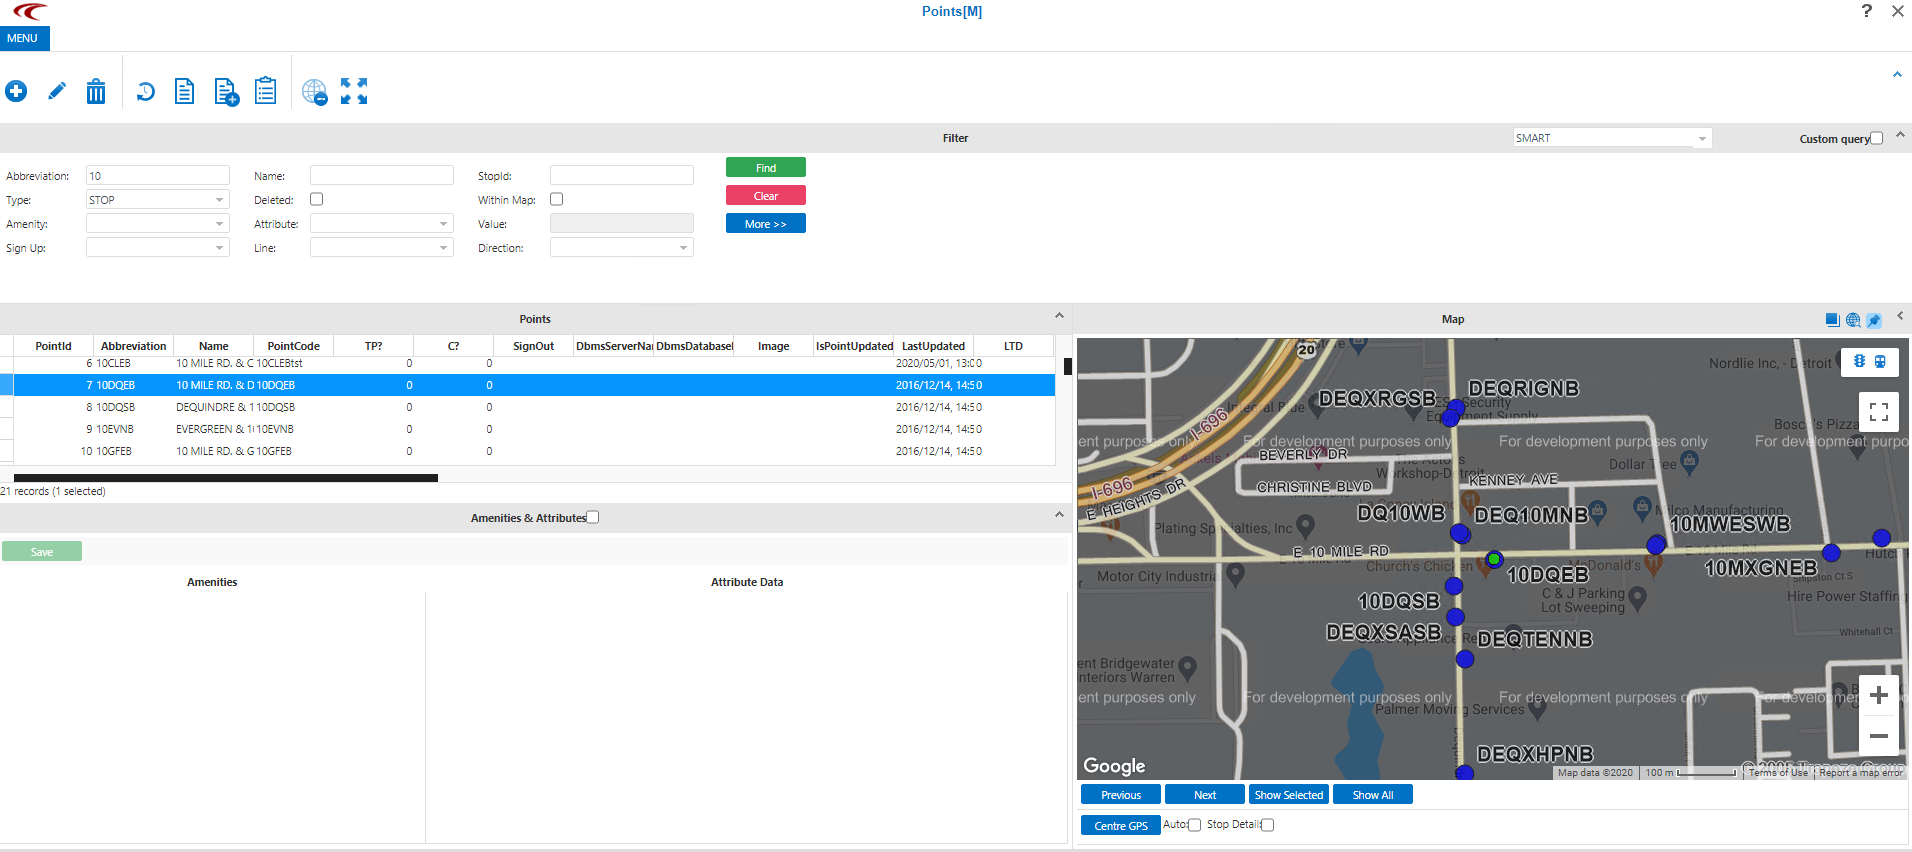Click the trash can delete icon
Image resolution: width=1912 pixels, height=852 pixels.
click(x=96, y=92)
